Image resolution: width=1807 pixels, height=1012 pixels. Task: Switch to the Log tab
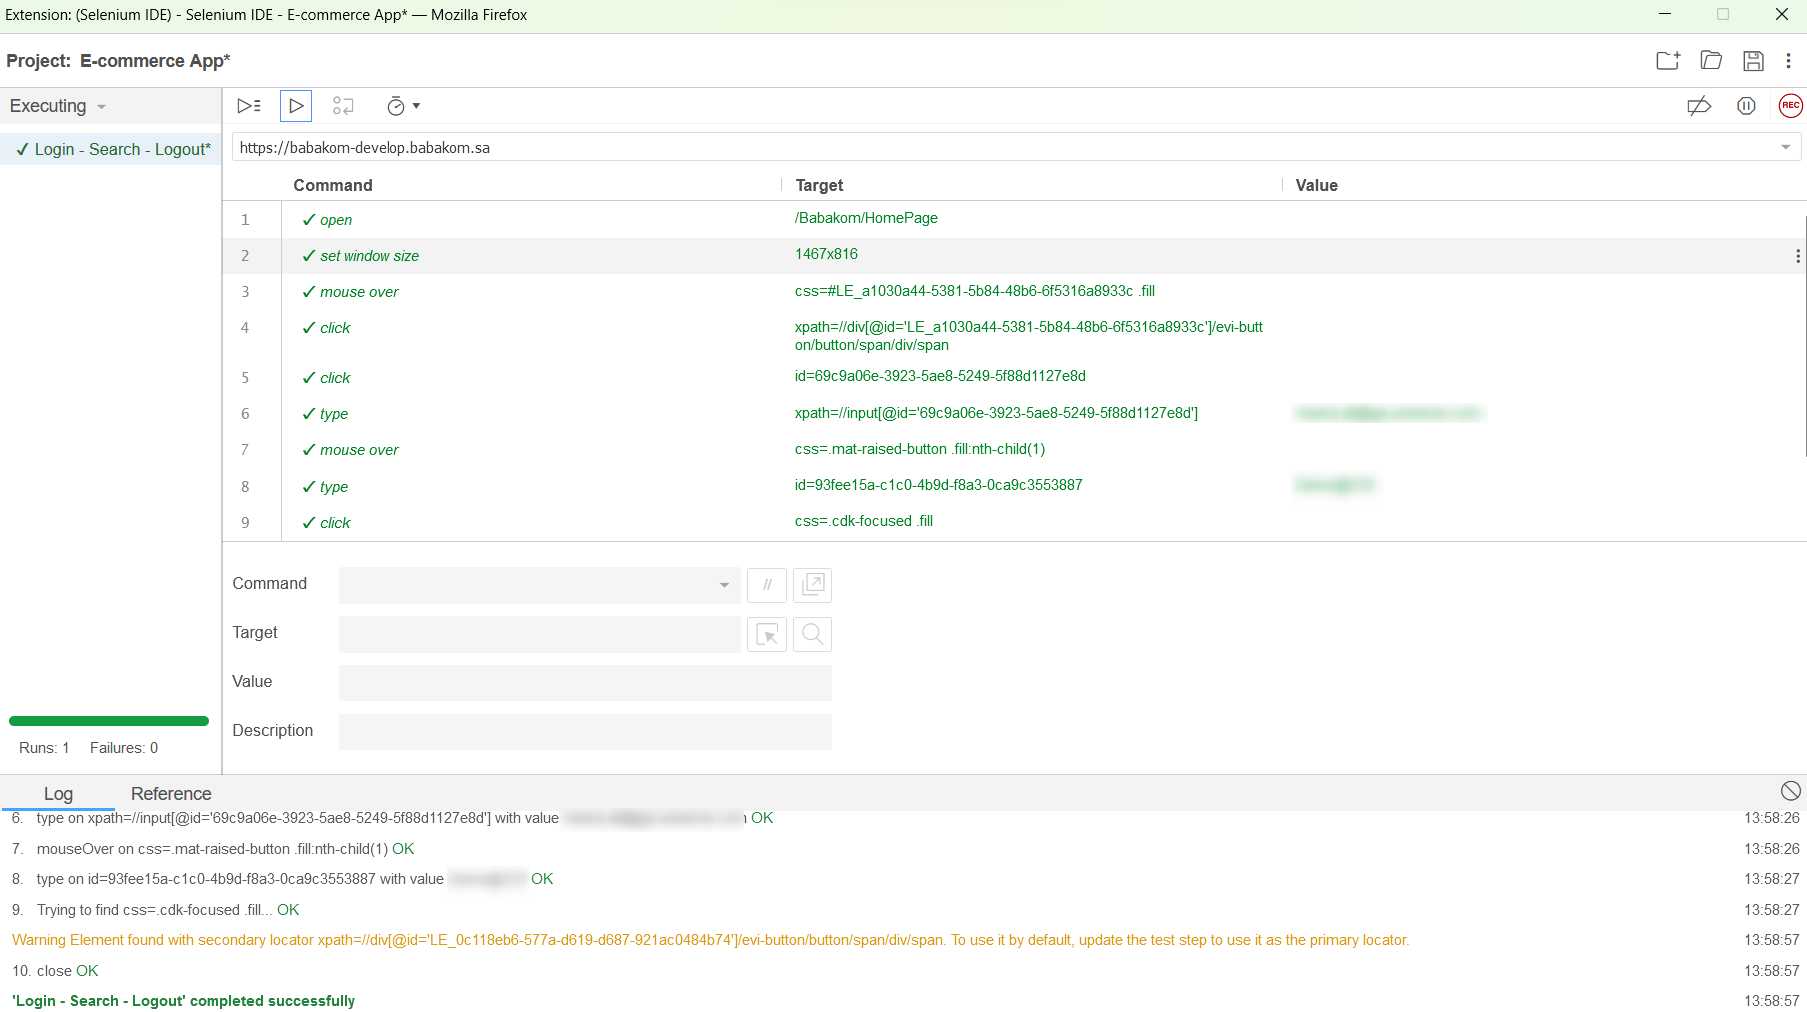click(x=59, y=793)
